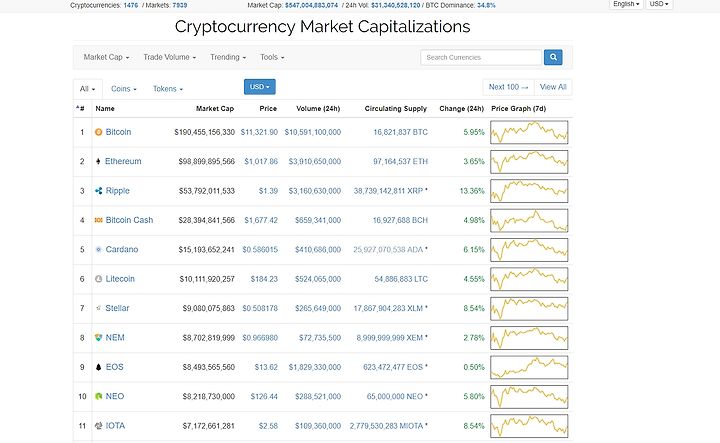Click the EOS logo icon
720x443 pixels.
coord(98,367)
